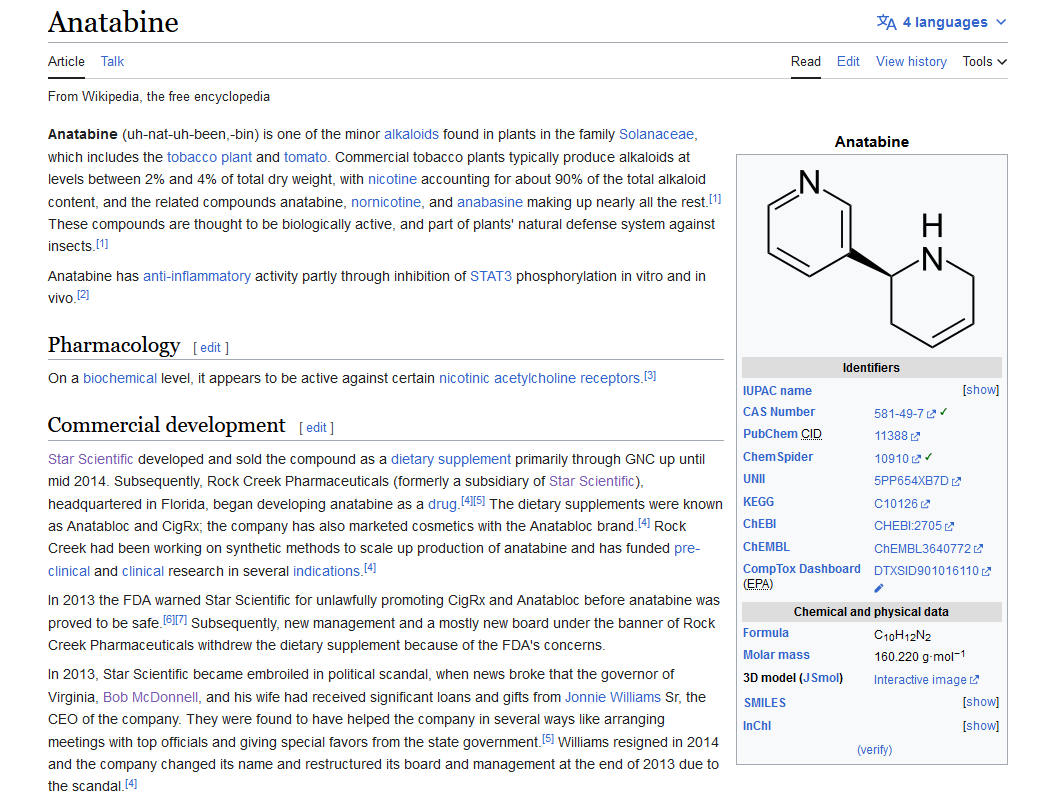Open PubChem CID 11388 link
The width and height of the screenshot is (1044, 802).
[897, 436]
